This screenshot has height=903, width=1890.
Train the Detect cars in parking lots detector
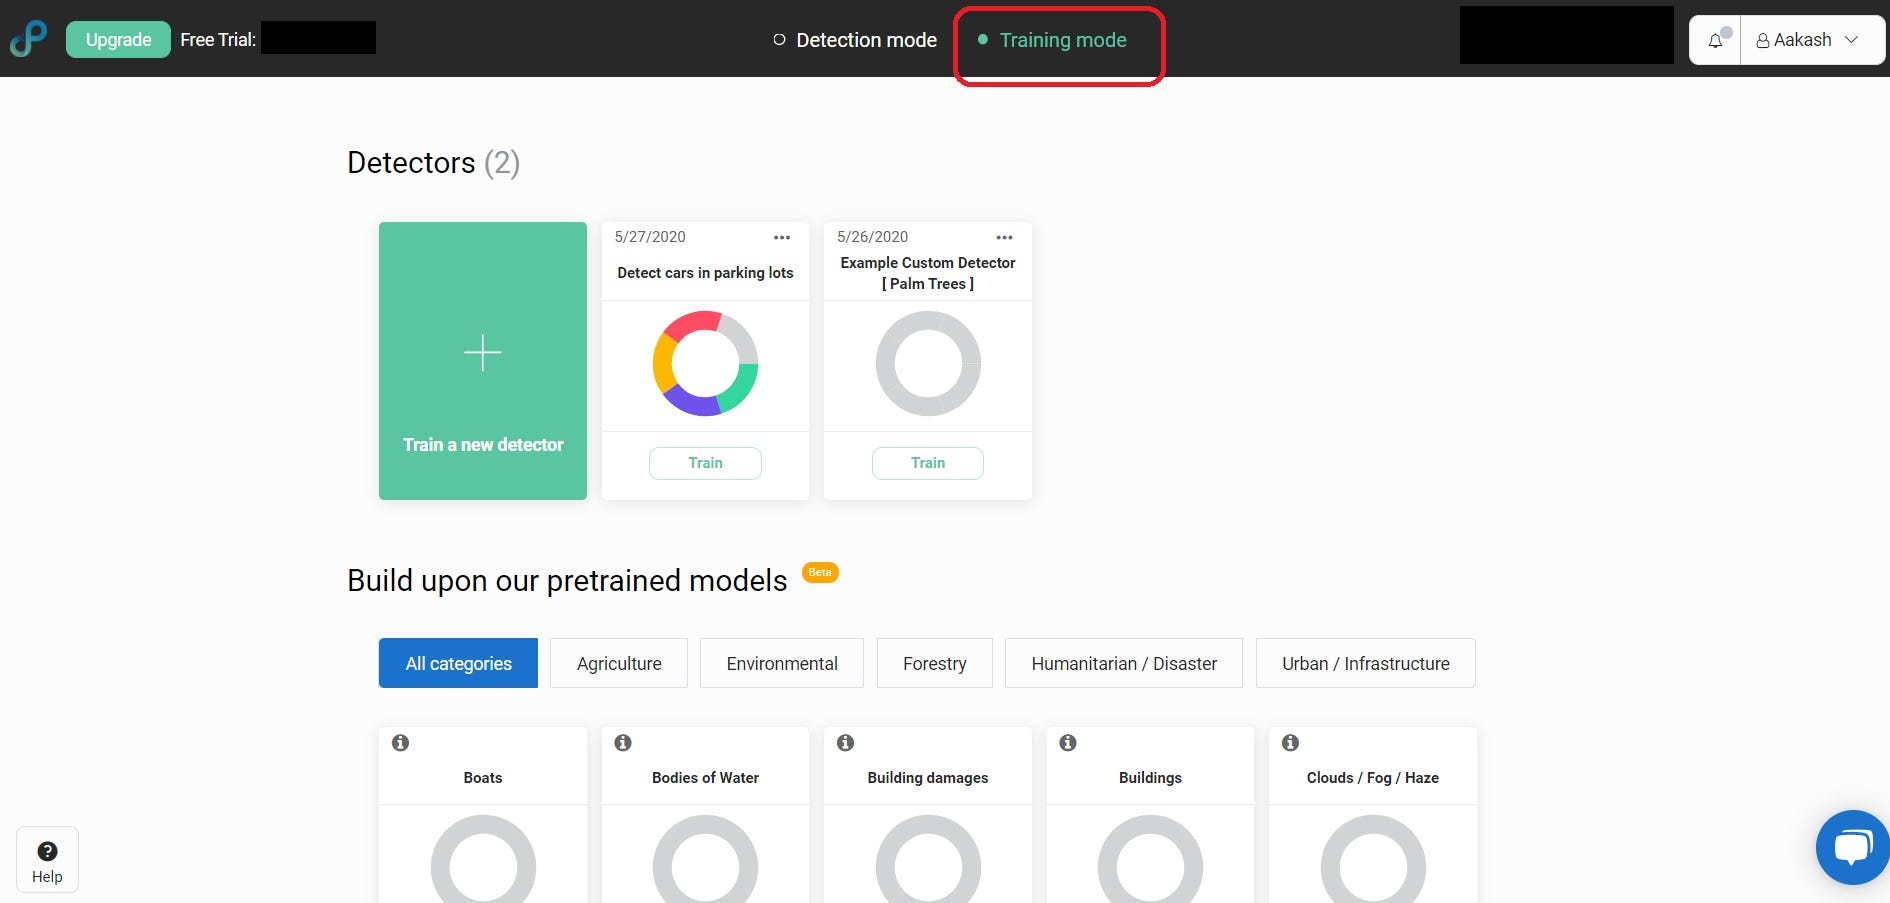click(x=705, y=463)
